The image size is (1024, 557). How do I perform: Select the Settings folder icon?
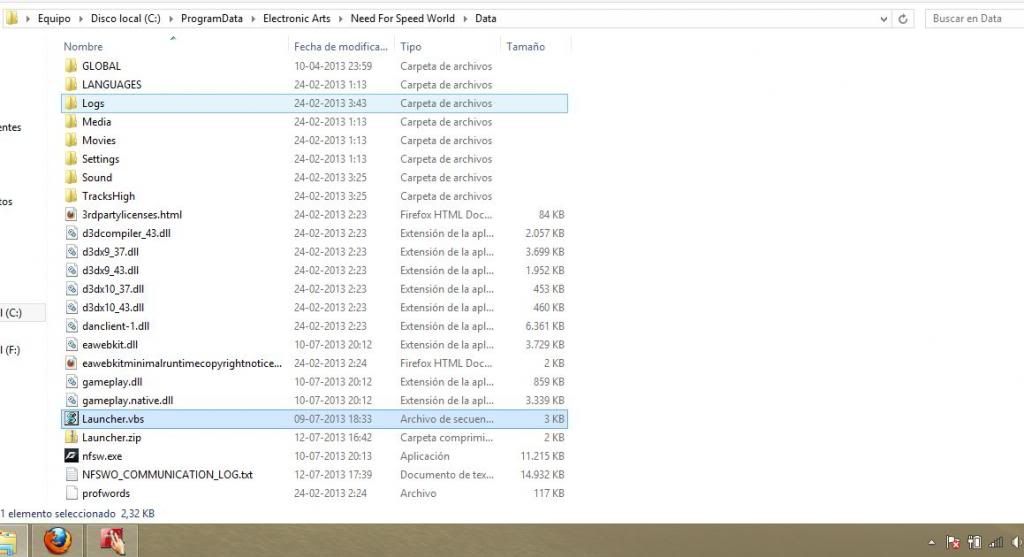point(71,159)
